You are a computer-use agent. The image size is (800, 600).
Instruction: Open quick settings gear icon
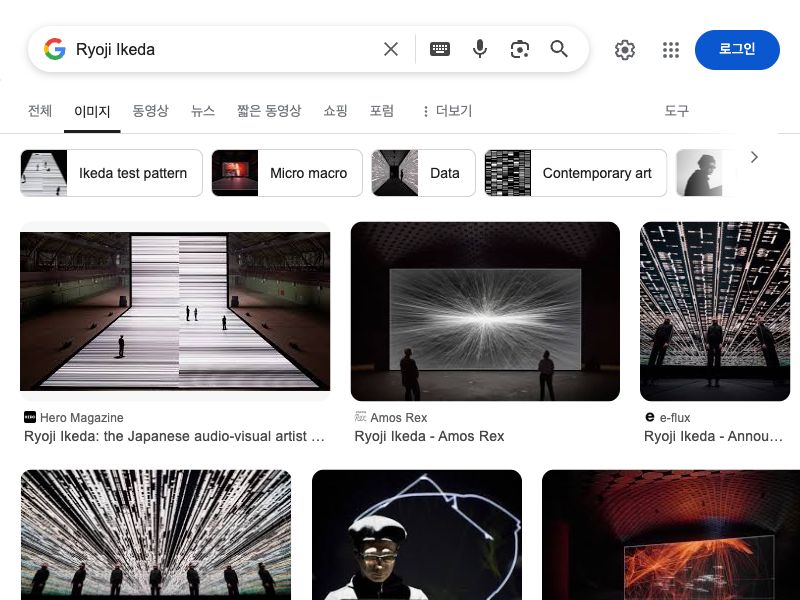point(624,49)
